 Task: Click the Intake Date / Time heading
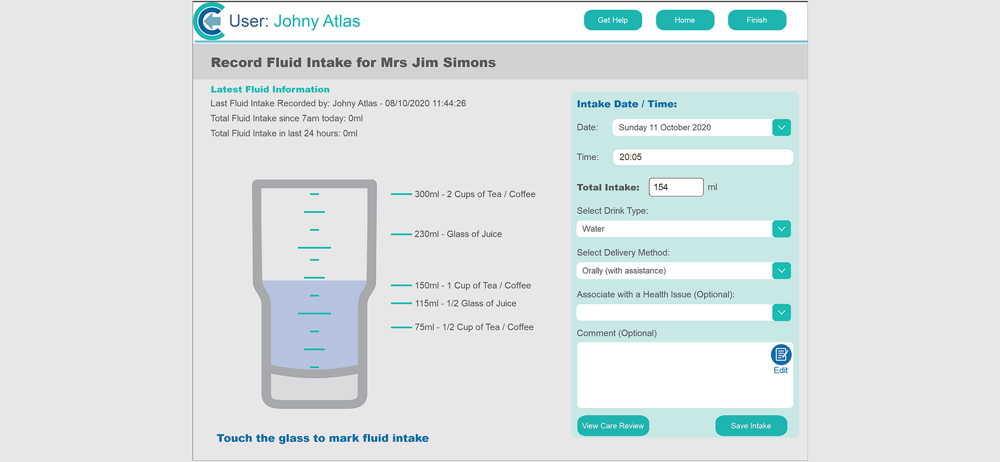(627, 104)
